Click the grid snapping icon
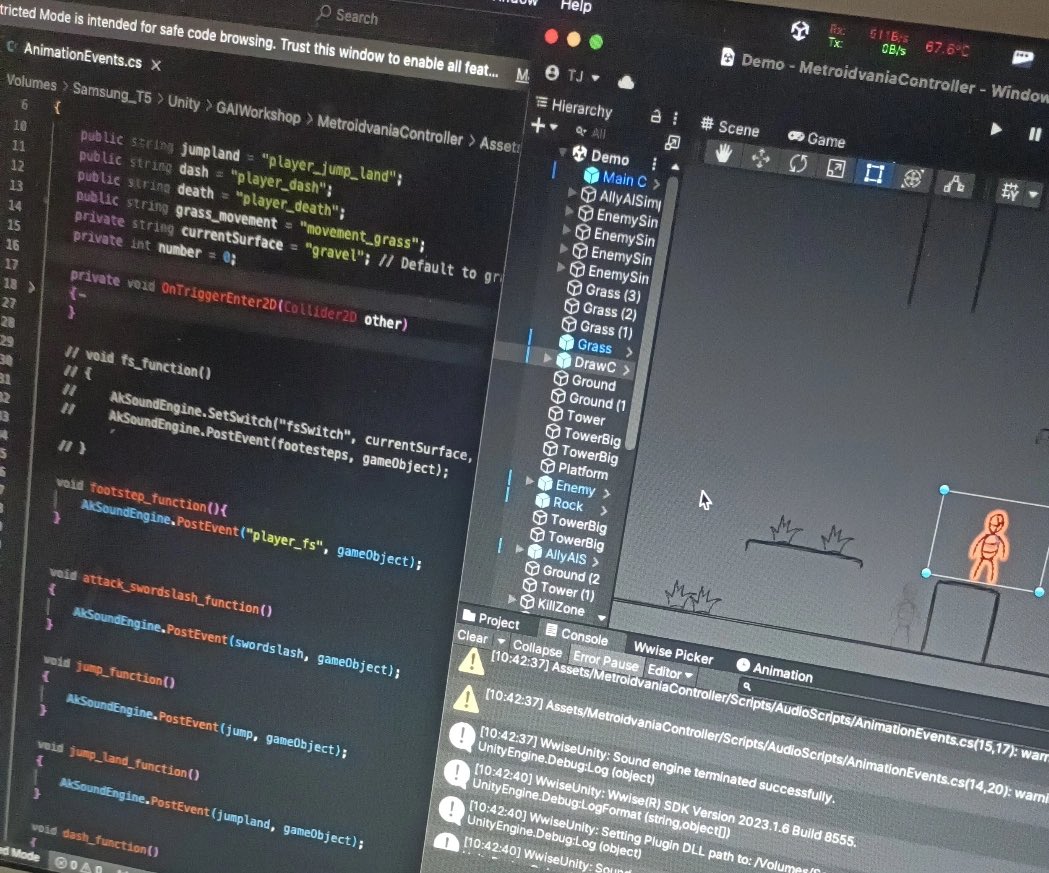The width and height of the screenshot is (1049, 873). click(1010, 191)
